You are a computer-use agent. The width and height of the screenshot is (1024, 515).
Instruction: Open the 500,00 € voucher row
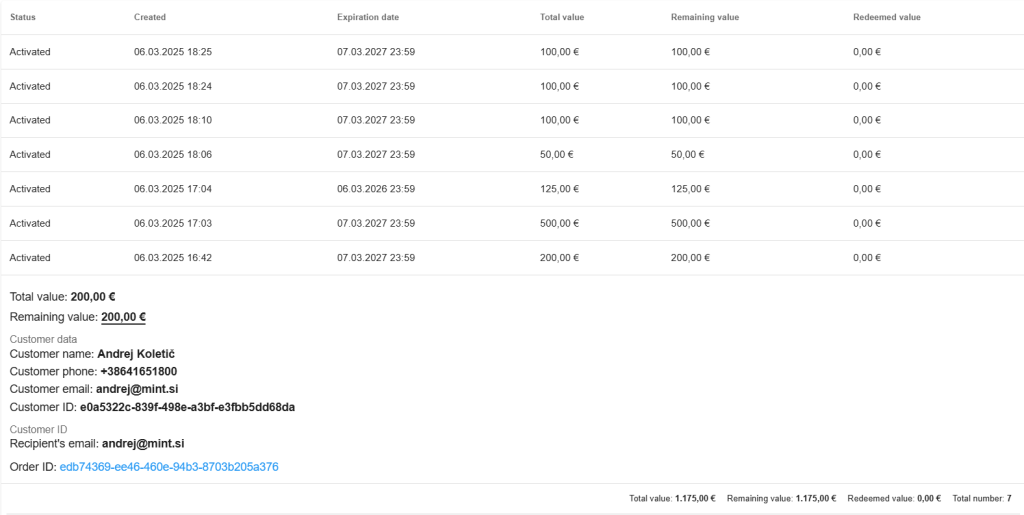coord(512,223)
